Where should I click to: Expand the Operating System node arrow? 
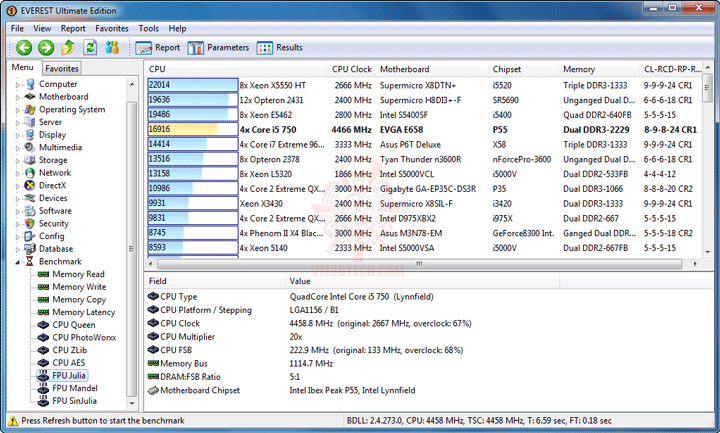coord(17,110)
